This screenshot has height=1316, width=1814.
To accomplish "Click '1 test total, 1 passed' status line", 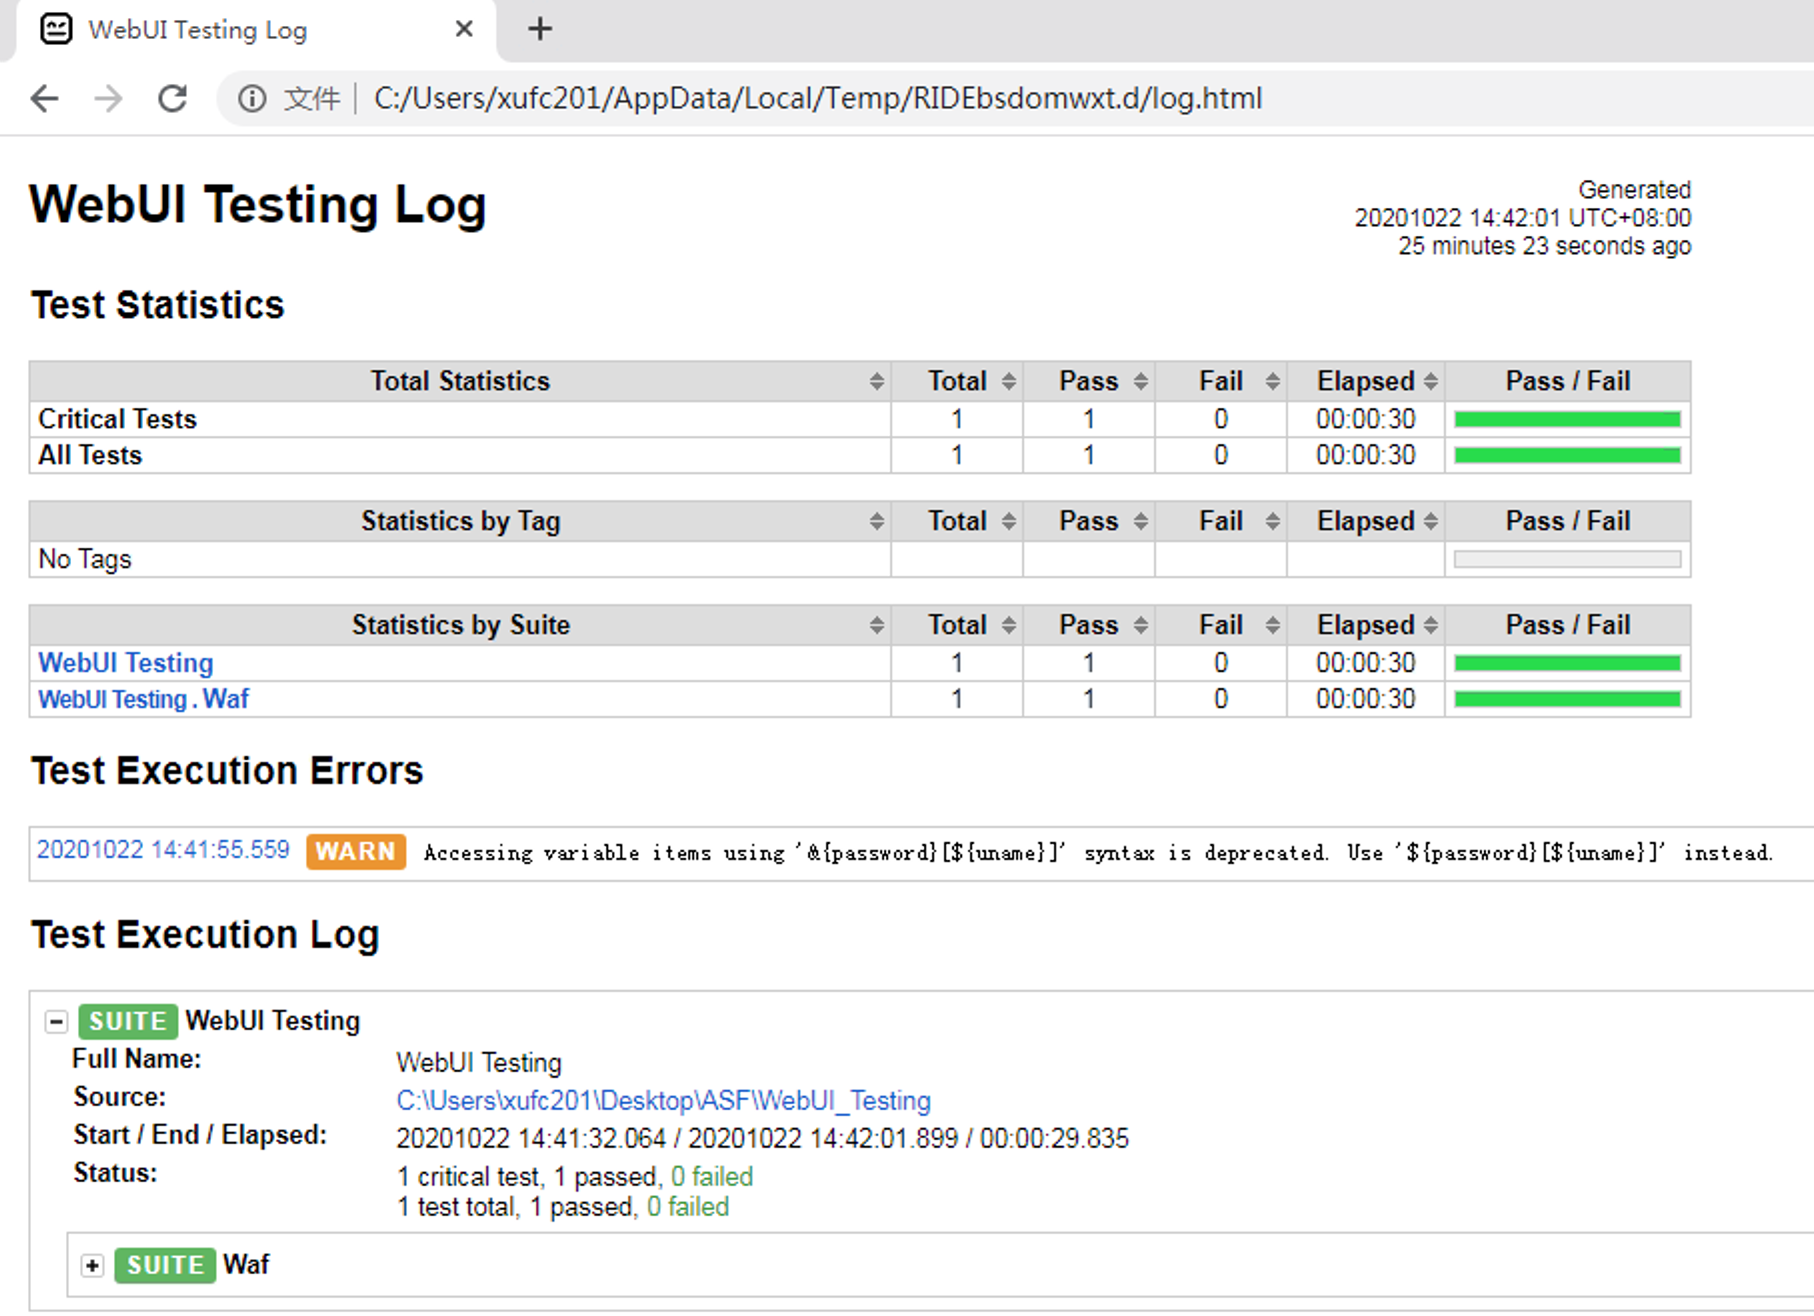I will tap(563, 1207).
